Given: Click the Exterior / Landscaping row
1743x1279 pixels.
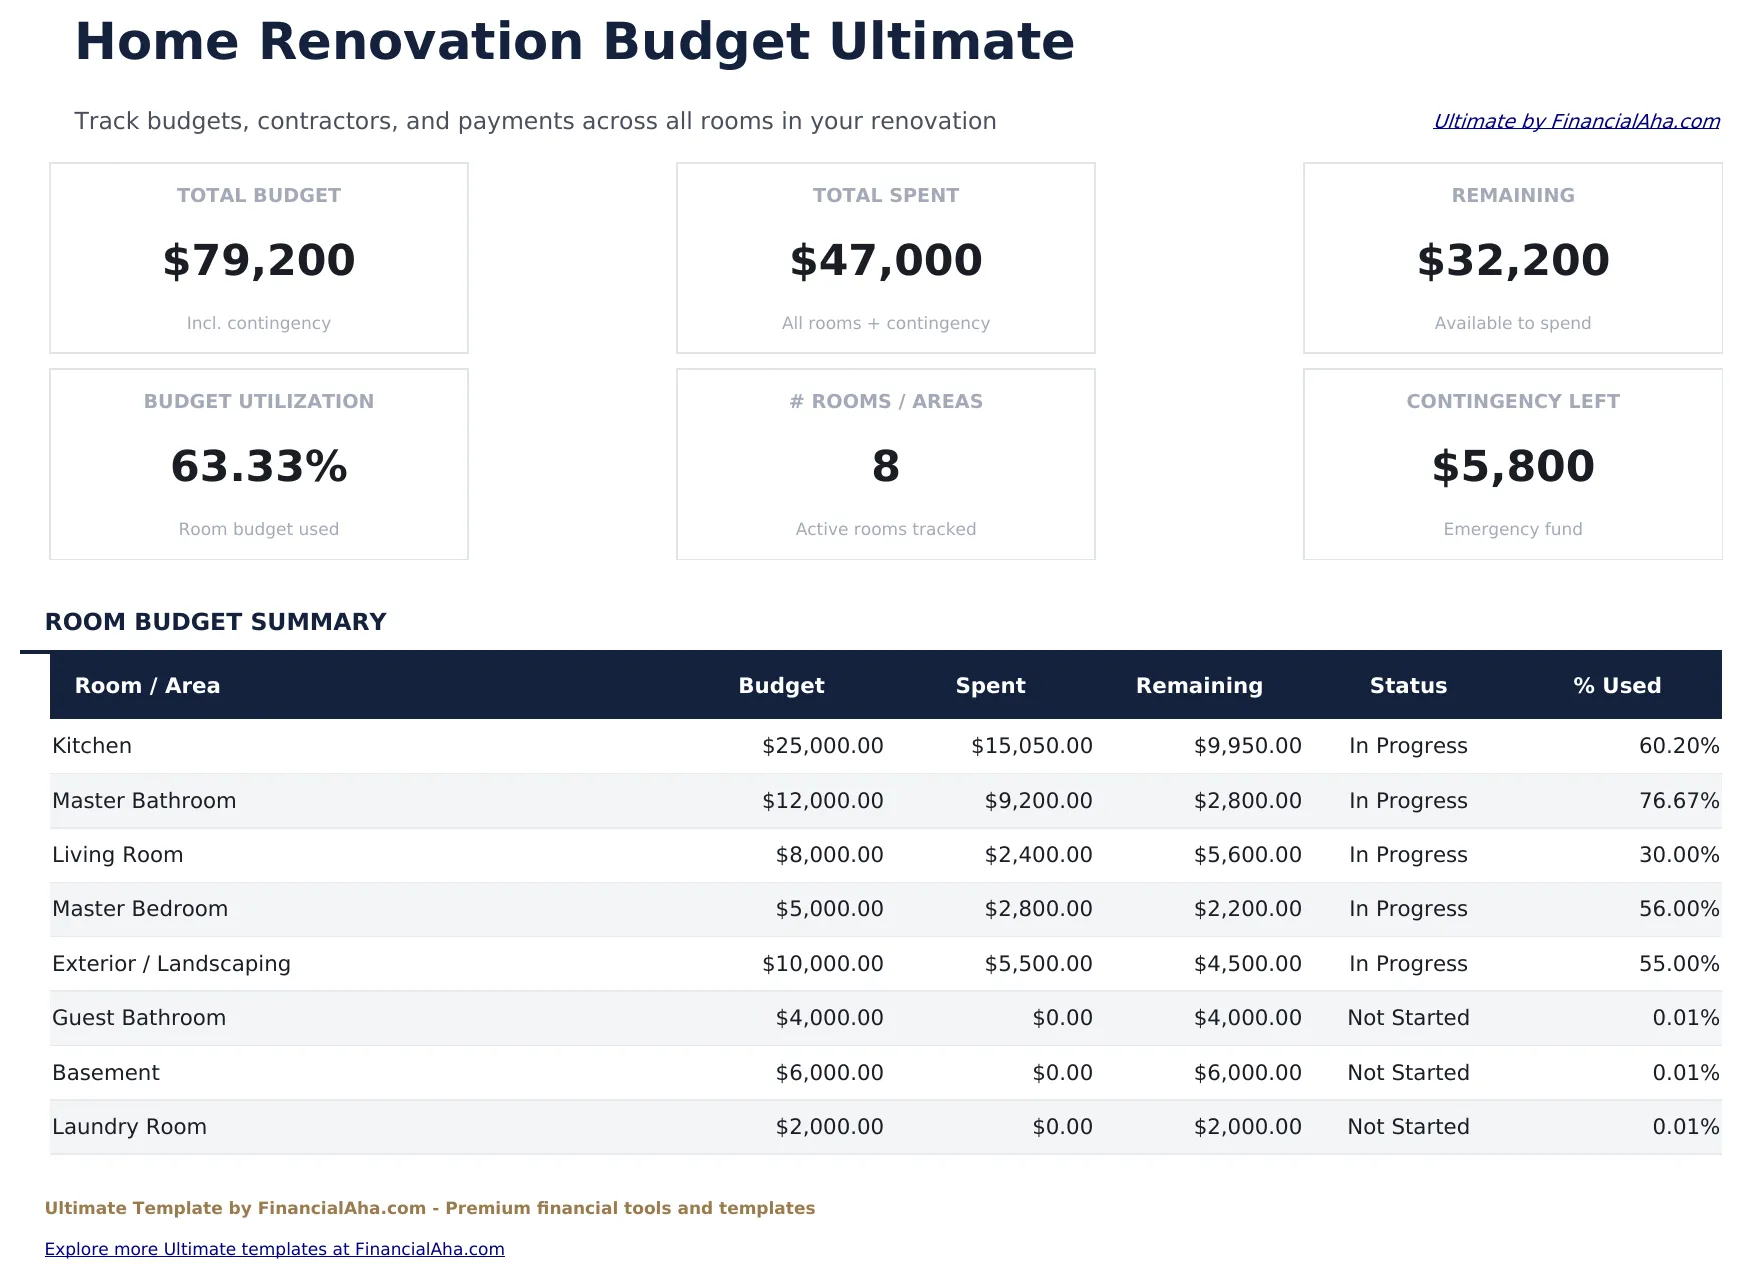Looking at the screenshot, I should (400, 963).
